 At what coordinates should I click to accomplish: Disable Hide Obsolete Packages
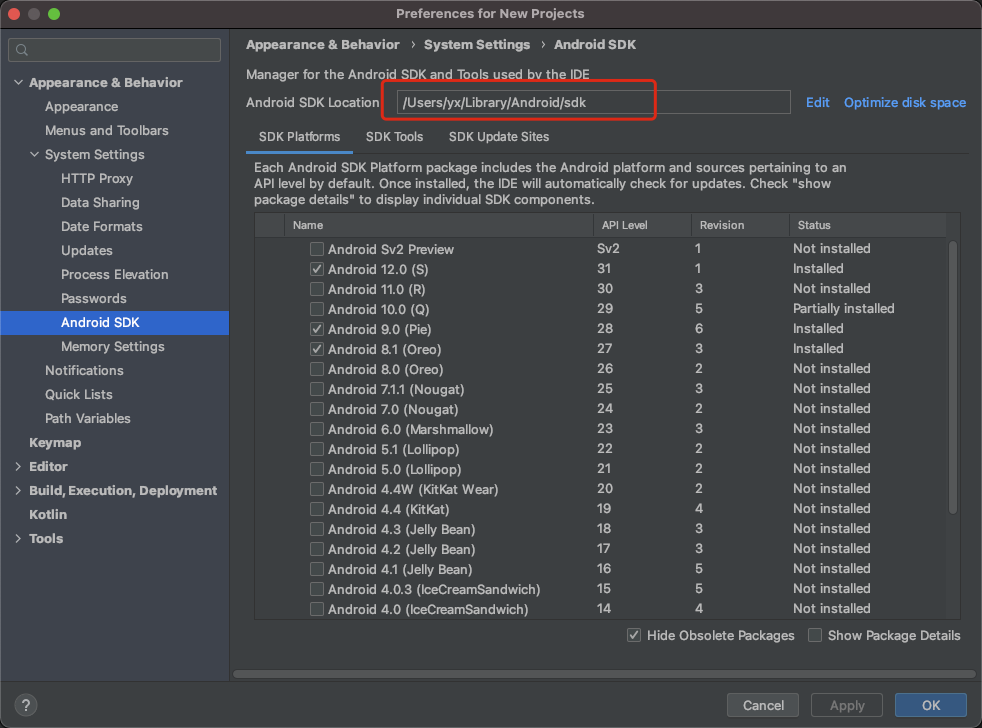(634, 635)
